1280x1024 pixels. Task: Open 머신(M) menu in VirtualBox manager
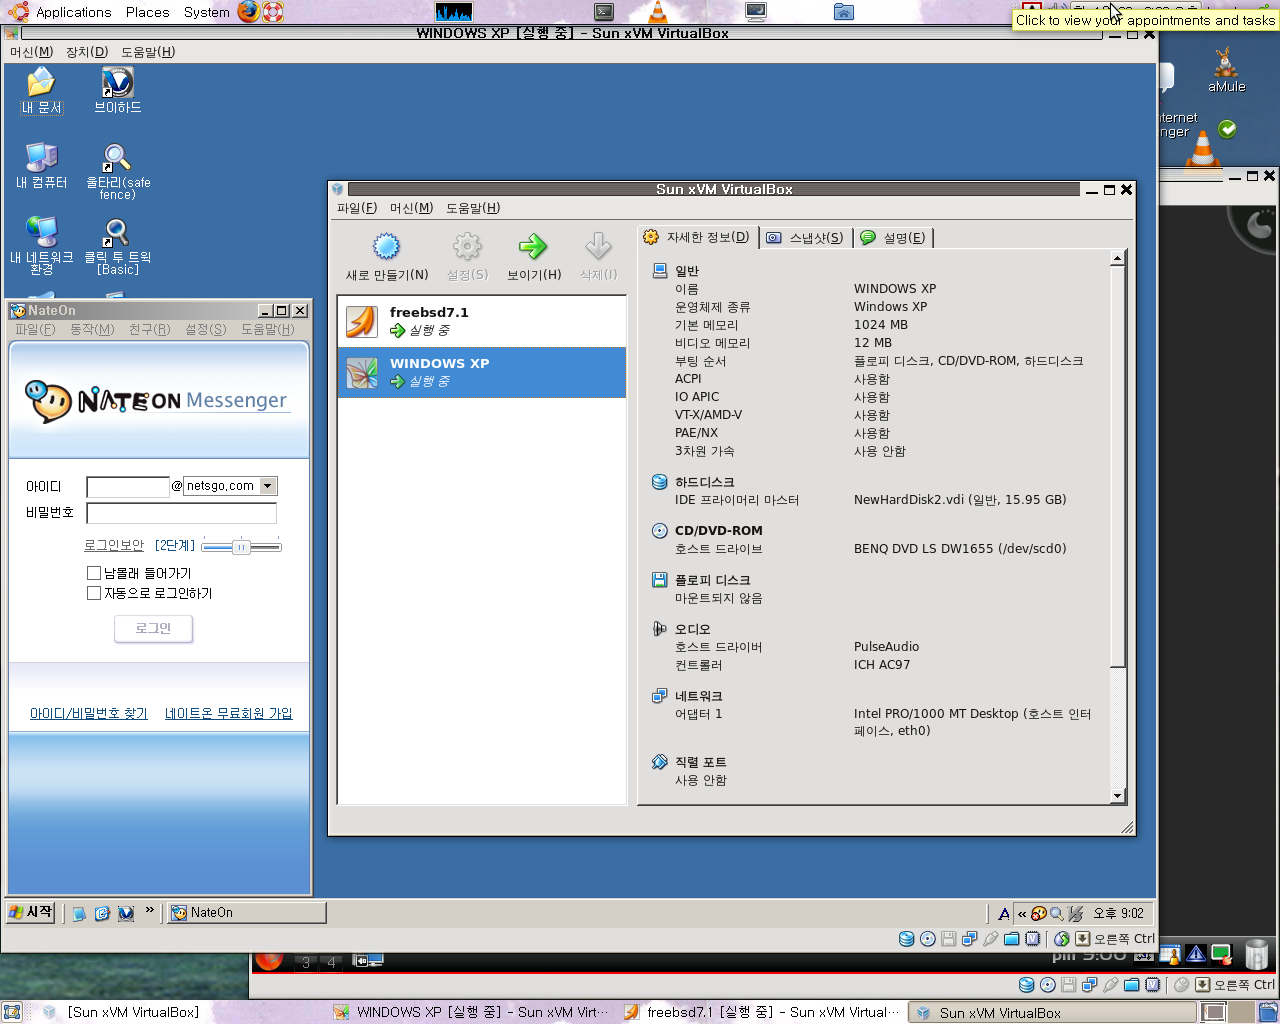pyautogui.click(x=411, y=208)
